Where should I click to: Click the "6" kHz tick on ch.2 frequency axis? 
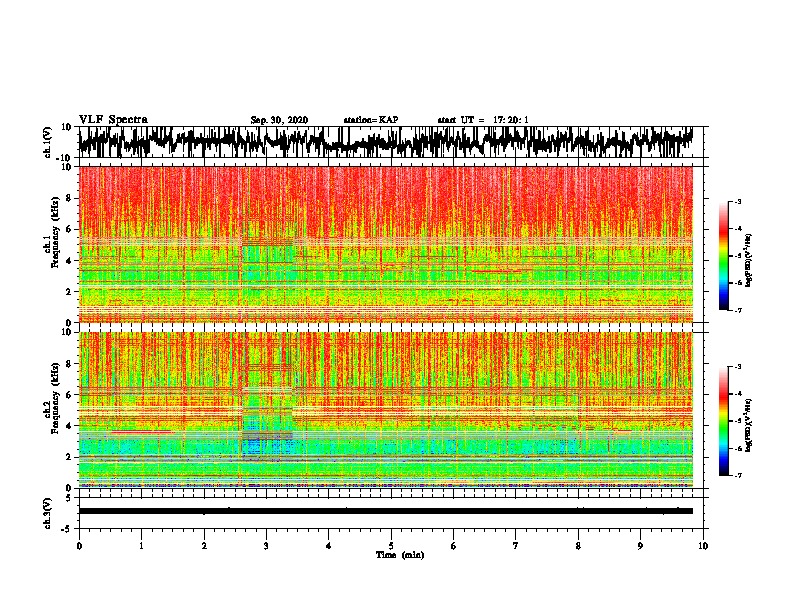coord(70,394)
